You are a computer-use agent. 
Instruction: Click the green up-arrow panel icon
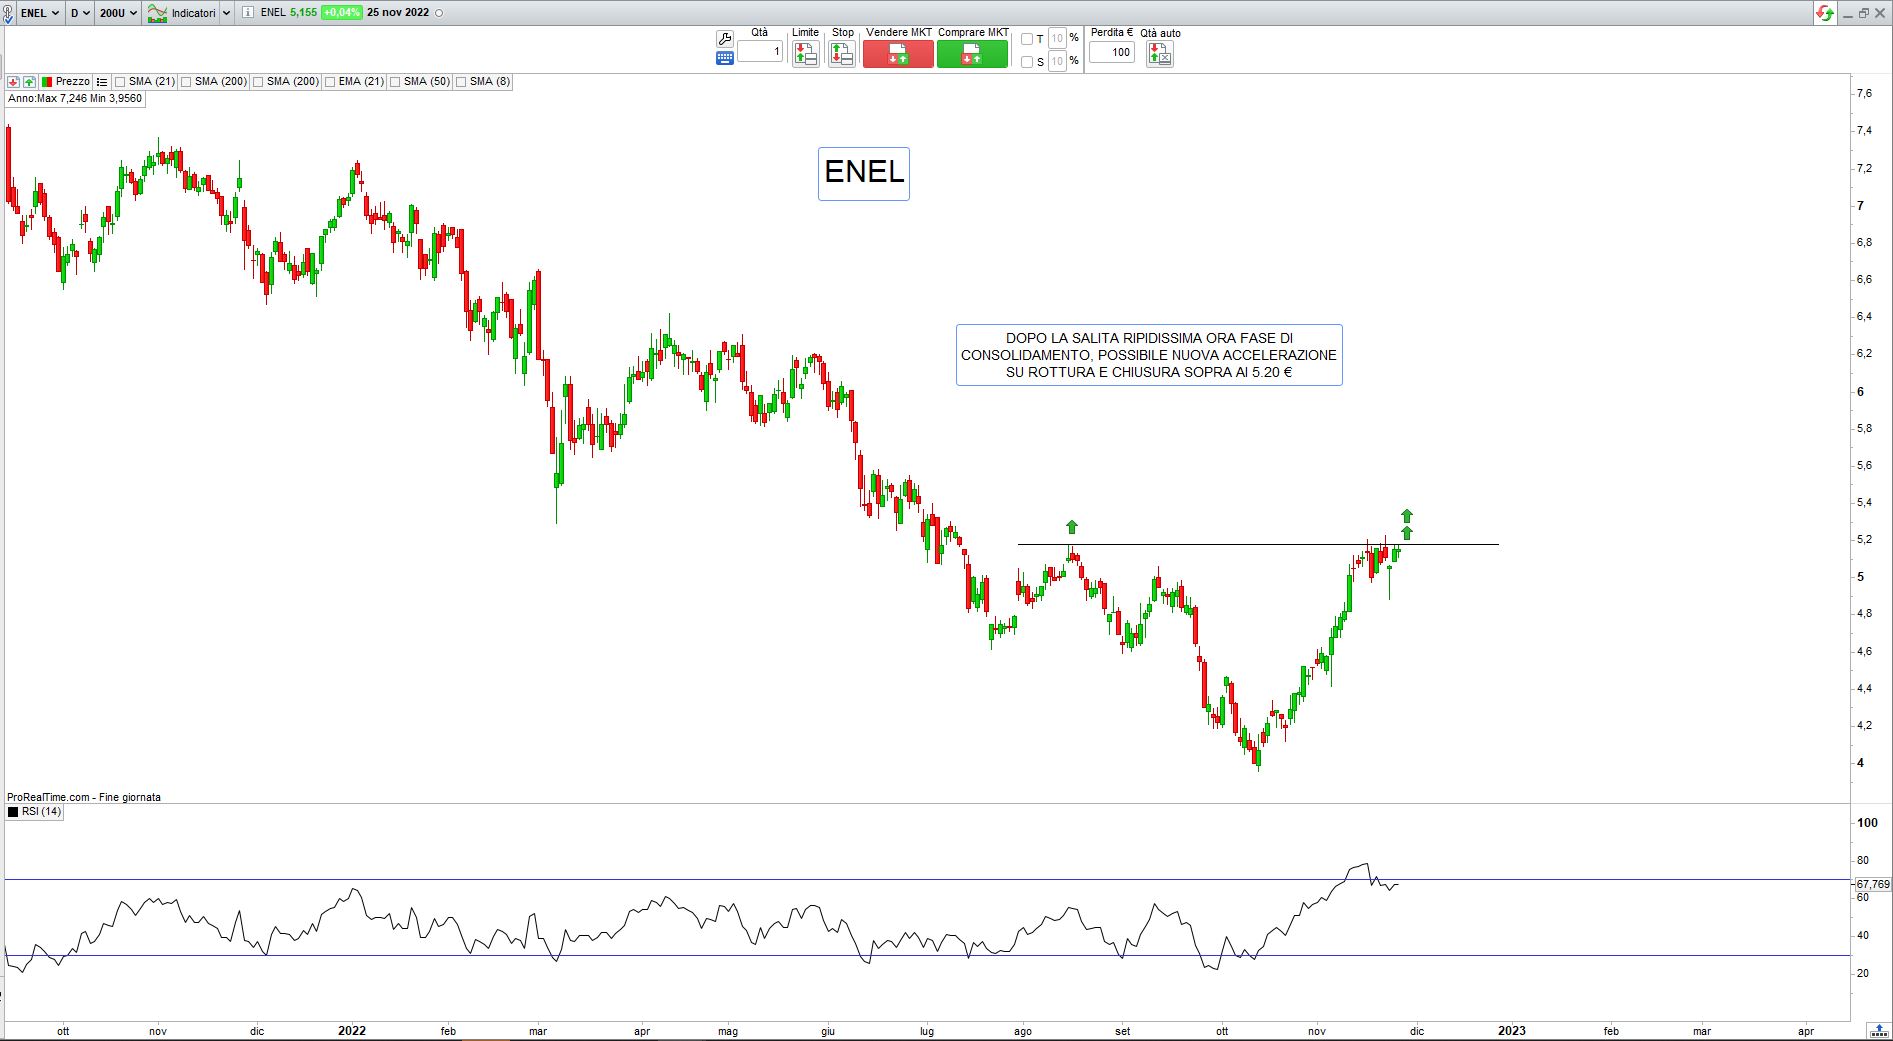coord(30,82)
